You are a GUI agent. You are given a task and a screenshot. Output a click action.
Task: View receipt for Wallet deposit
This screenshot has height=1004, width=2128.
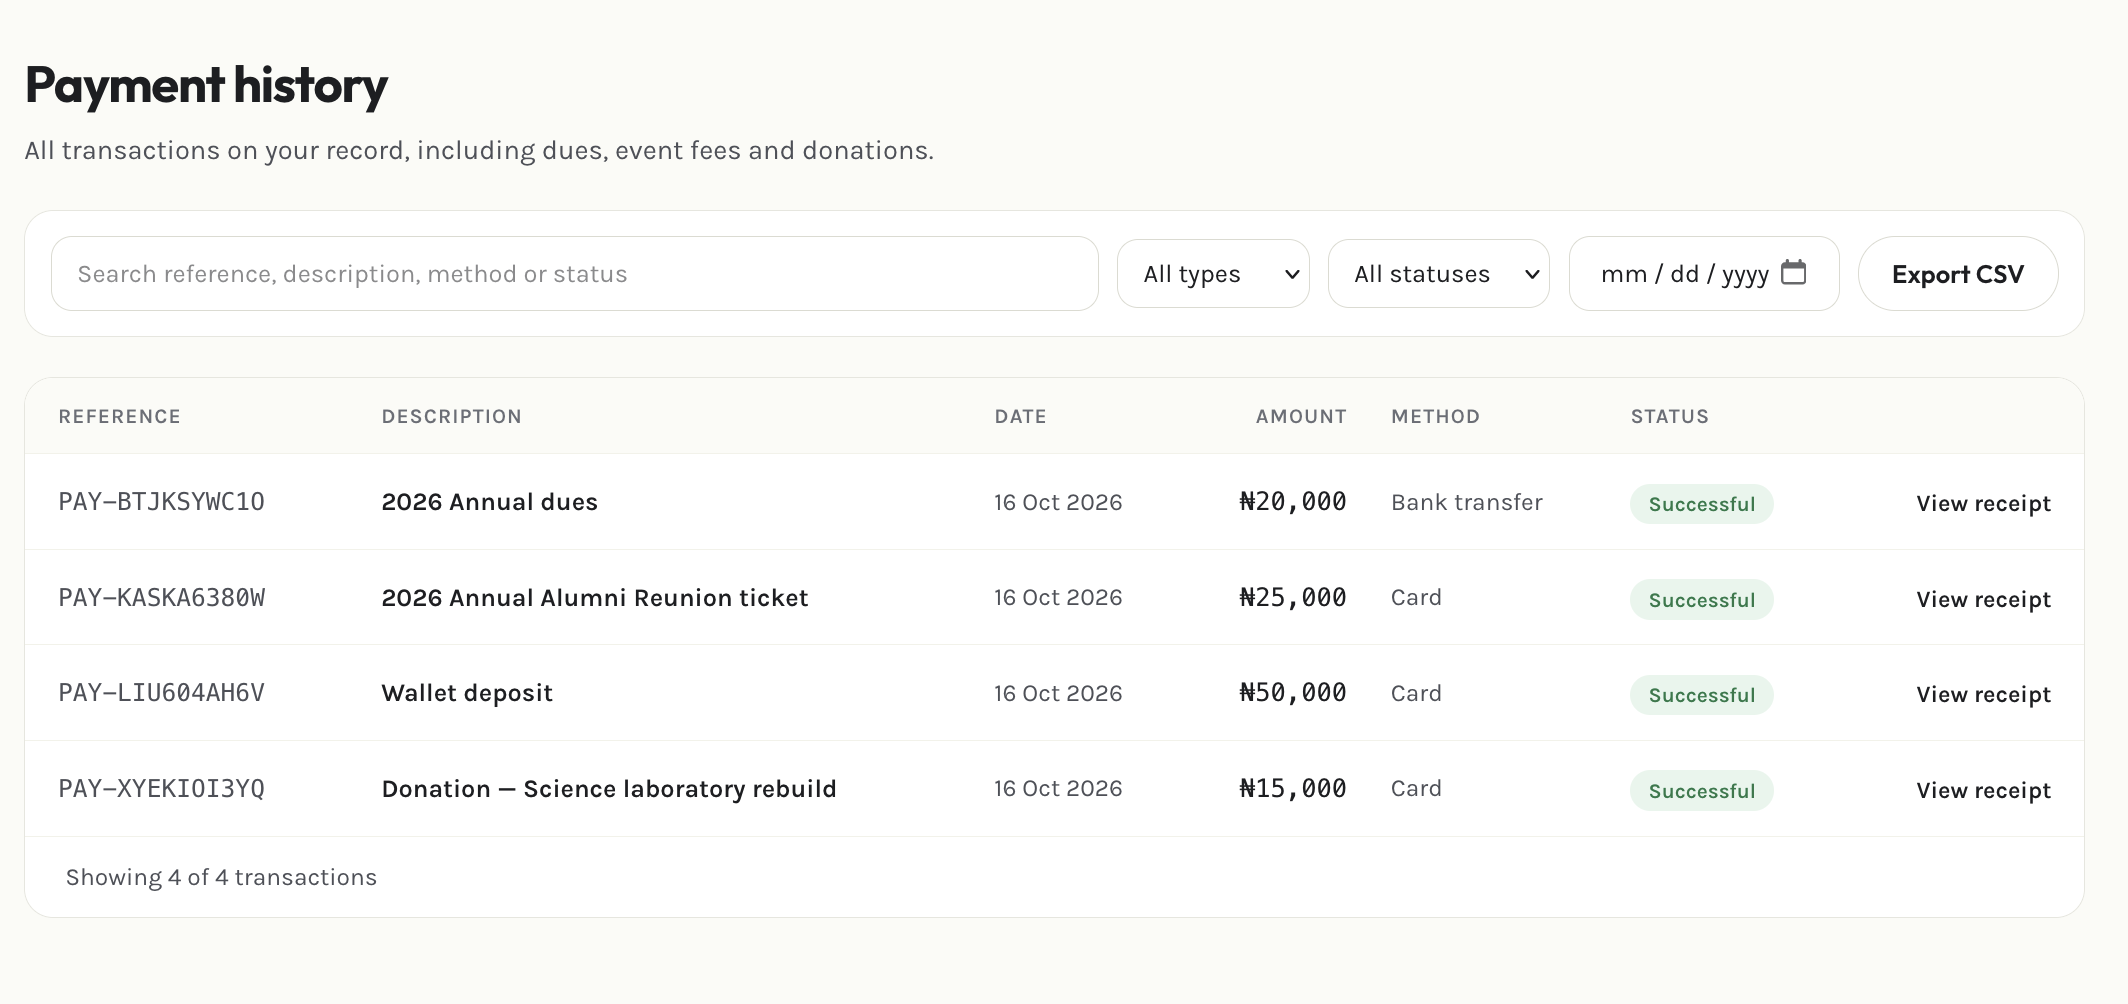pos(1983,694)
